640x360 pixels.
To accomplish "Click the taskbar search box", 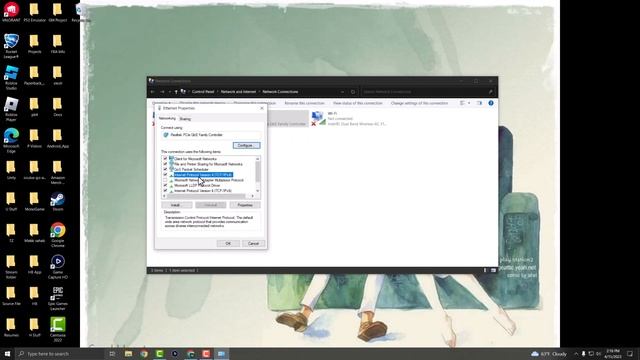I will (59, 353).
